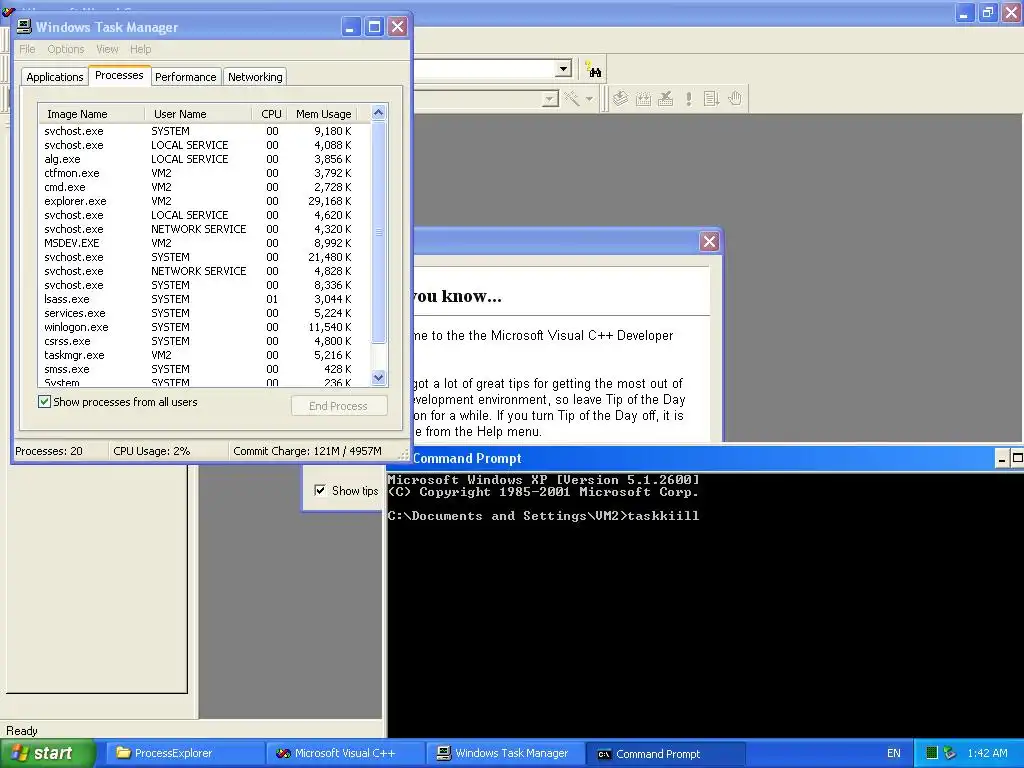Open the Visual C++ Find combo box dropdown
This screenshot has width=1024, height=768.
(564, 69)
